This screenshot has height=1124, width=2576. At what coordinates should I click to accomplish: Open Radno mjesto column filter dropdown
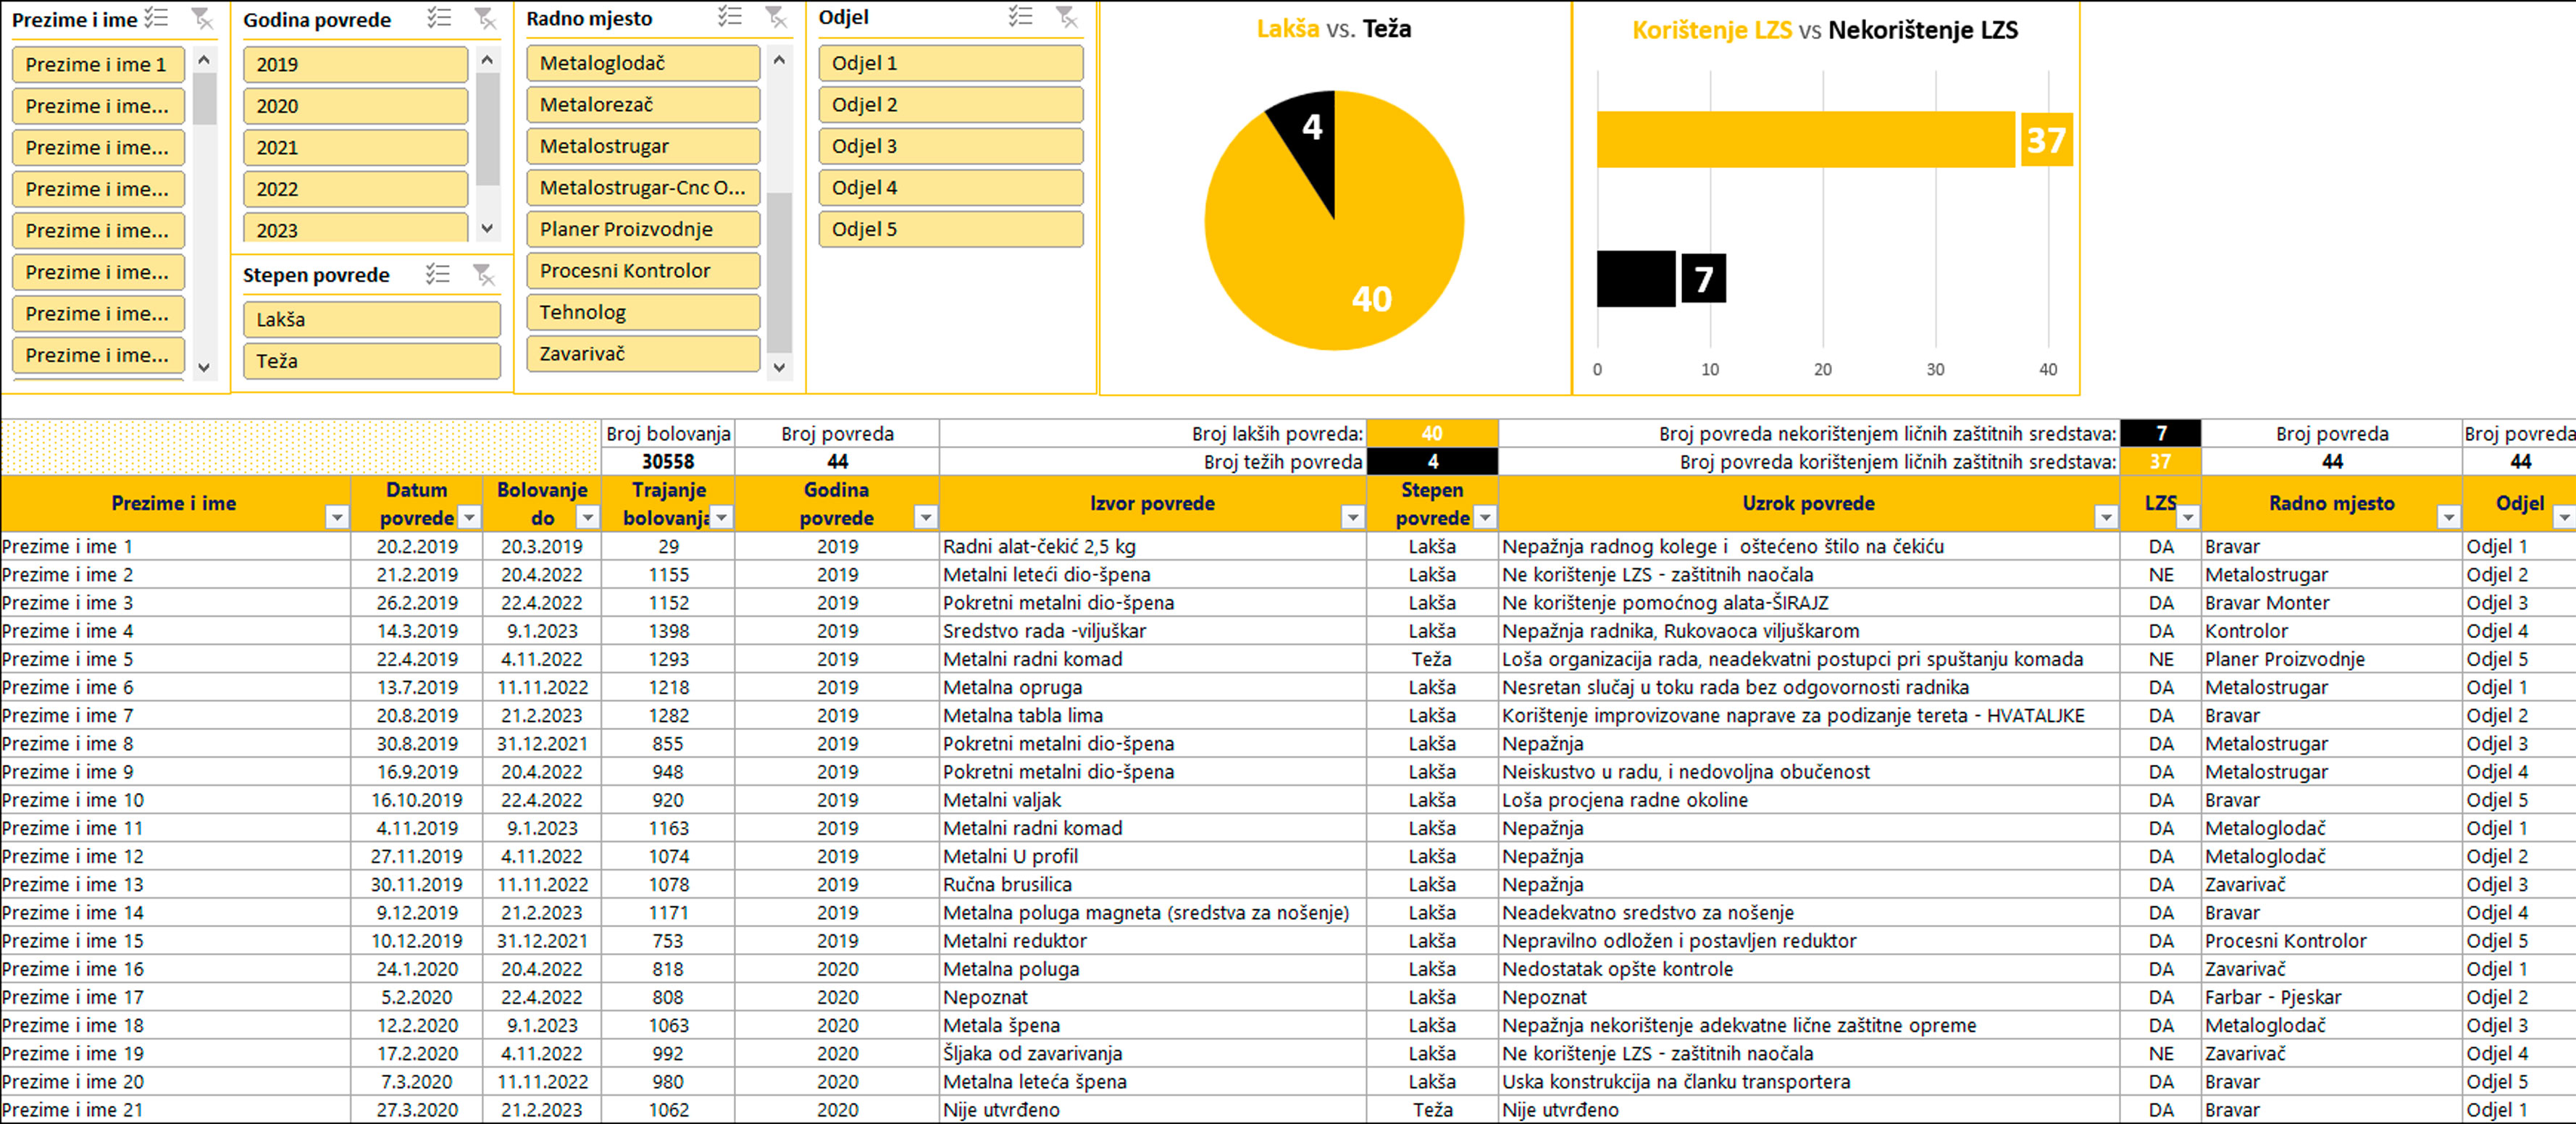[2448, 517]
